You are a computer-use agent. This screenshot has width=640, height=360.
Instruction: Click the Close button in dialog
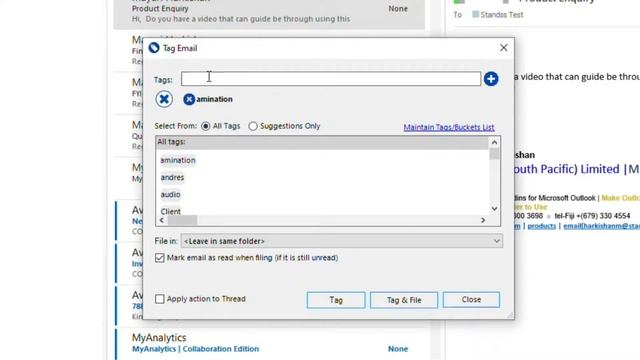click(x=471, y=300)
